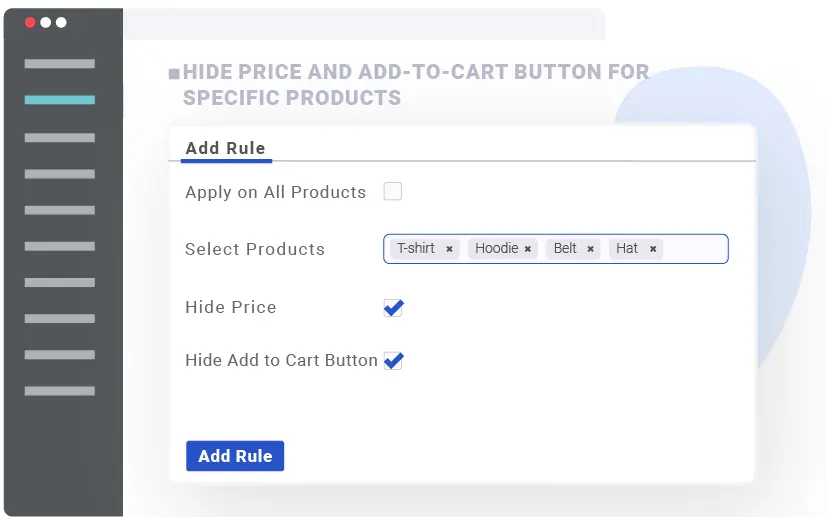This screenshot has width=827, height=517.
Task: Open the third sidebar menu item
Action: click(60, 137)
